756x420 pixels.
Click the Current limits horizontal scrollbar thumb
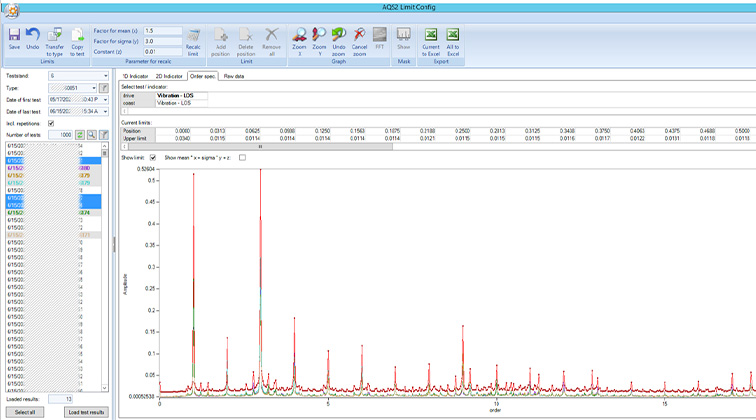pos(260,147)
